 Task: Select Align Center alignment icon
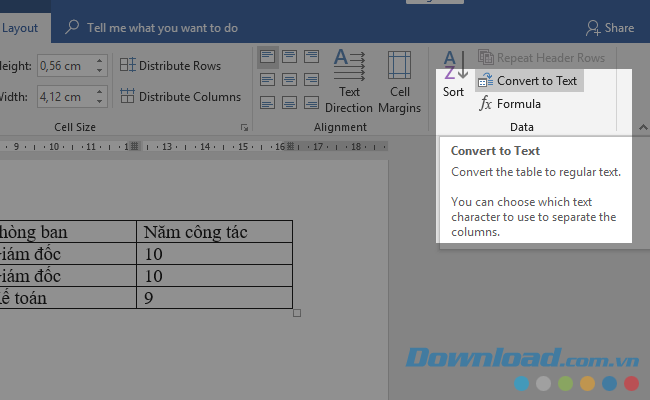290,79
